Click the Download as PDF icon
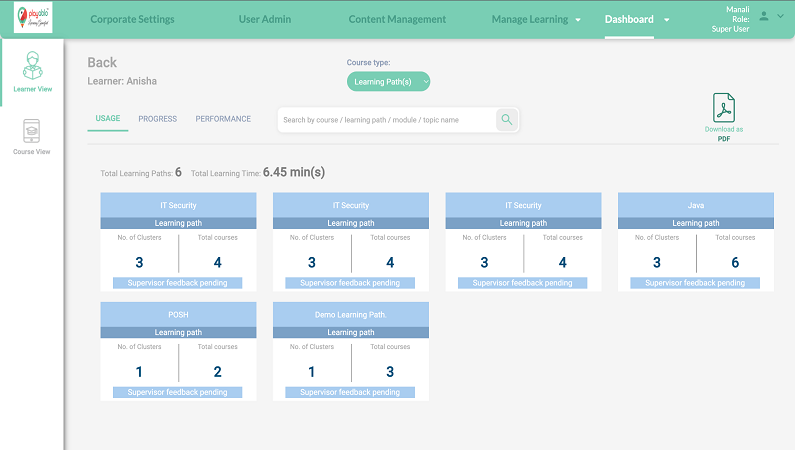Viewport: 795px width, 450px height. 724,109
